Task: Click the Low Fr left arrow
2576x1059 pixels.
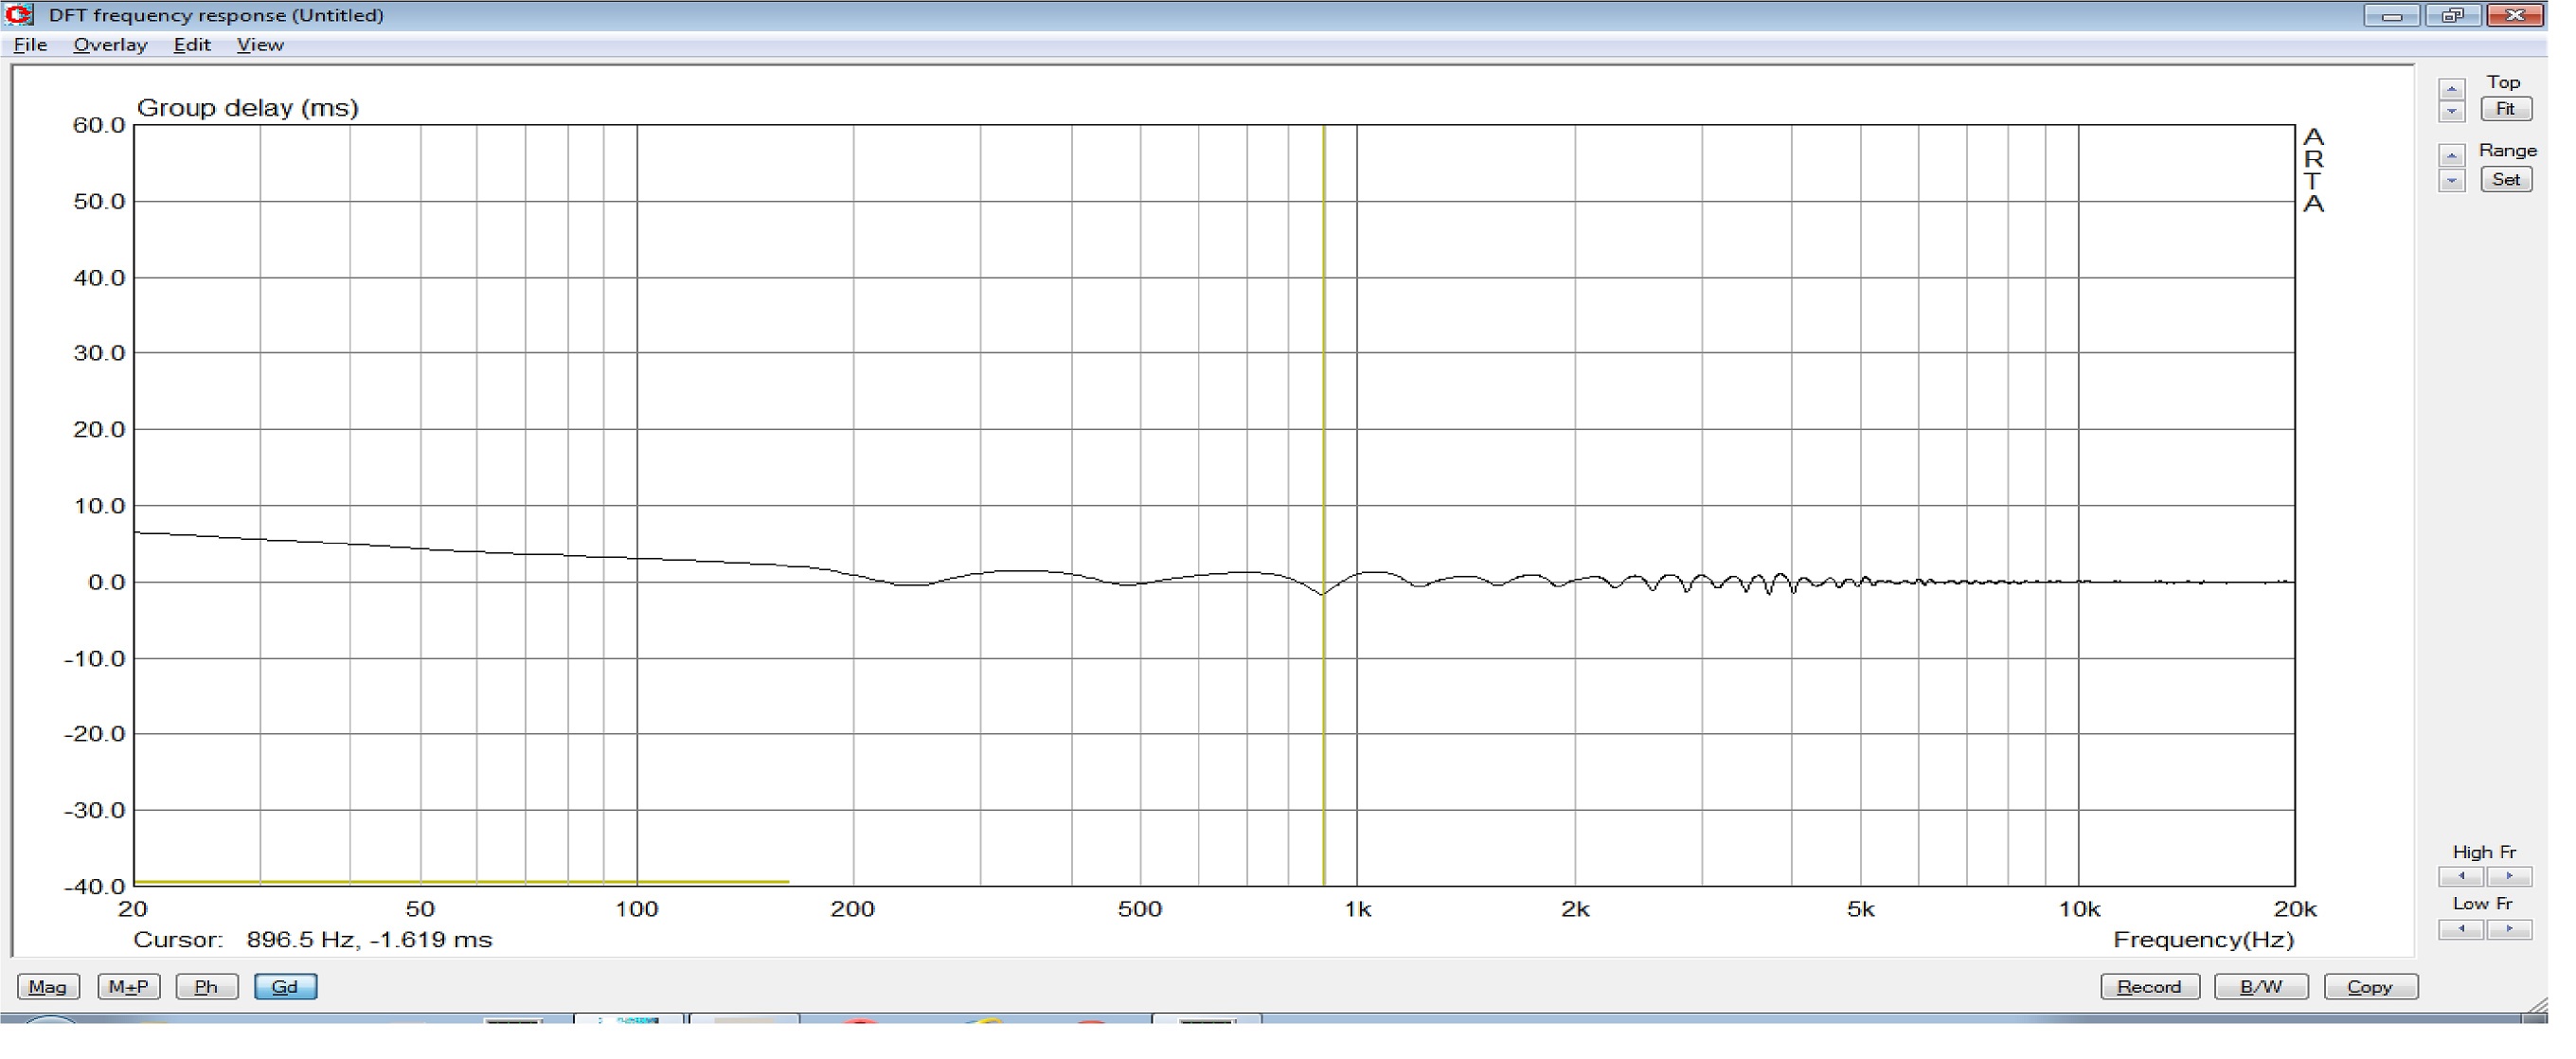Action: click(2461, 929)
